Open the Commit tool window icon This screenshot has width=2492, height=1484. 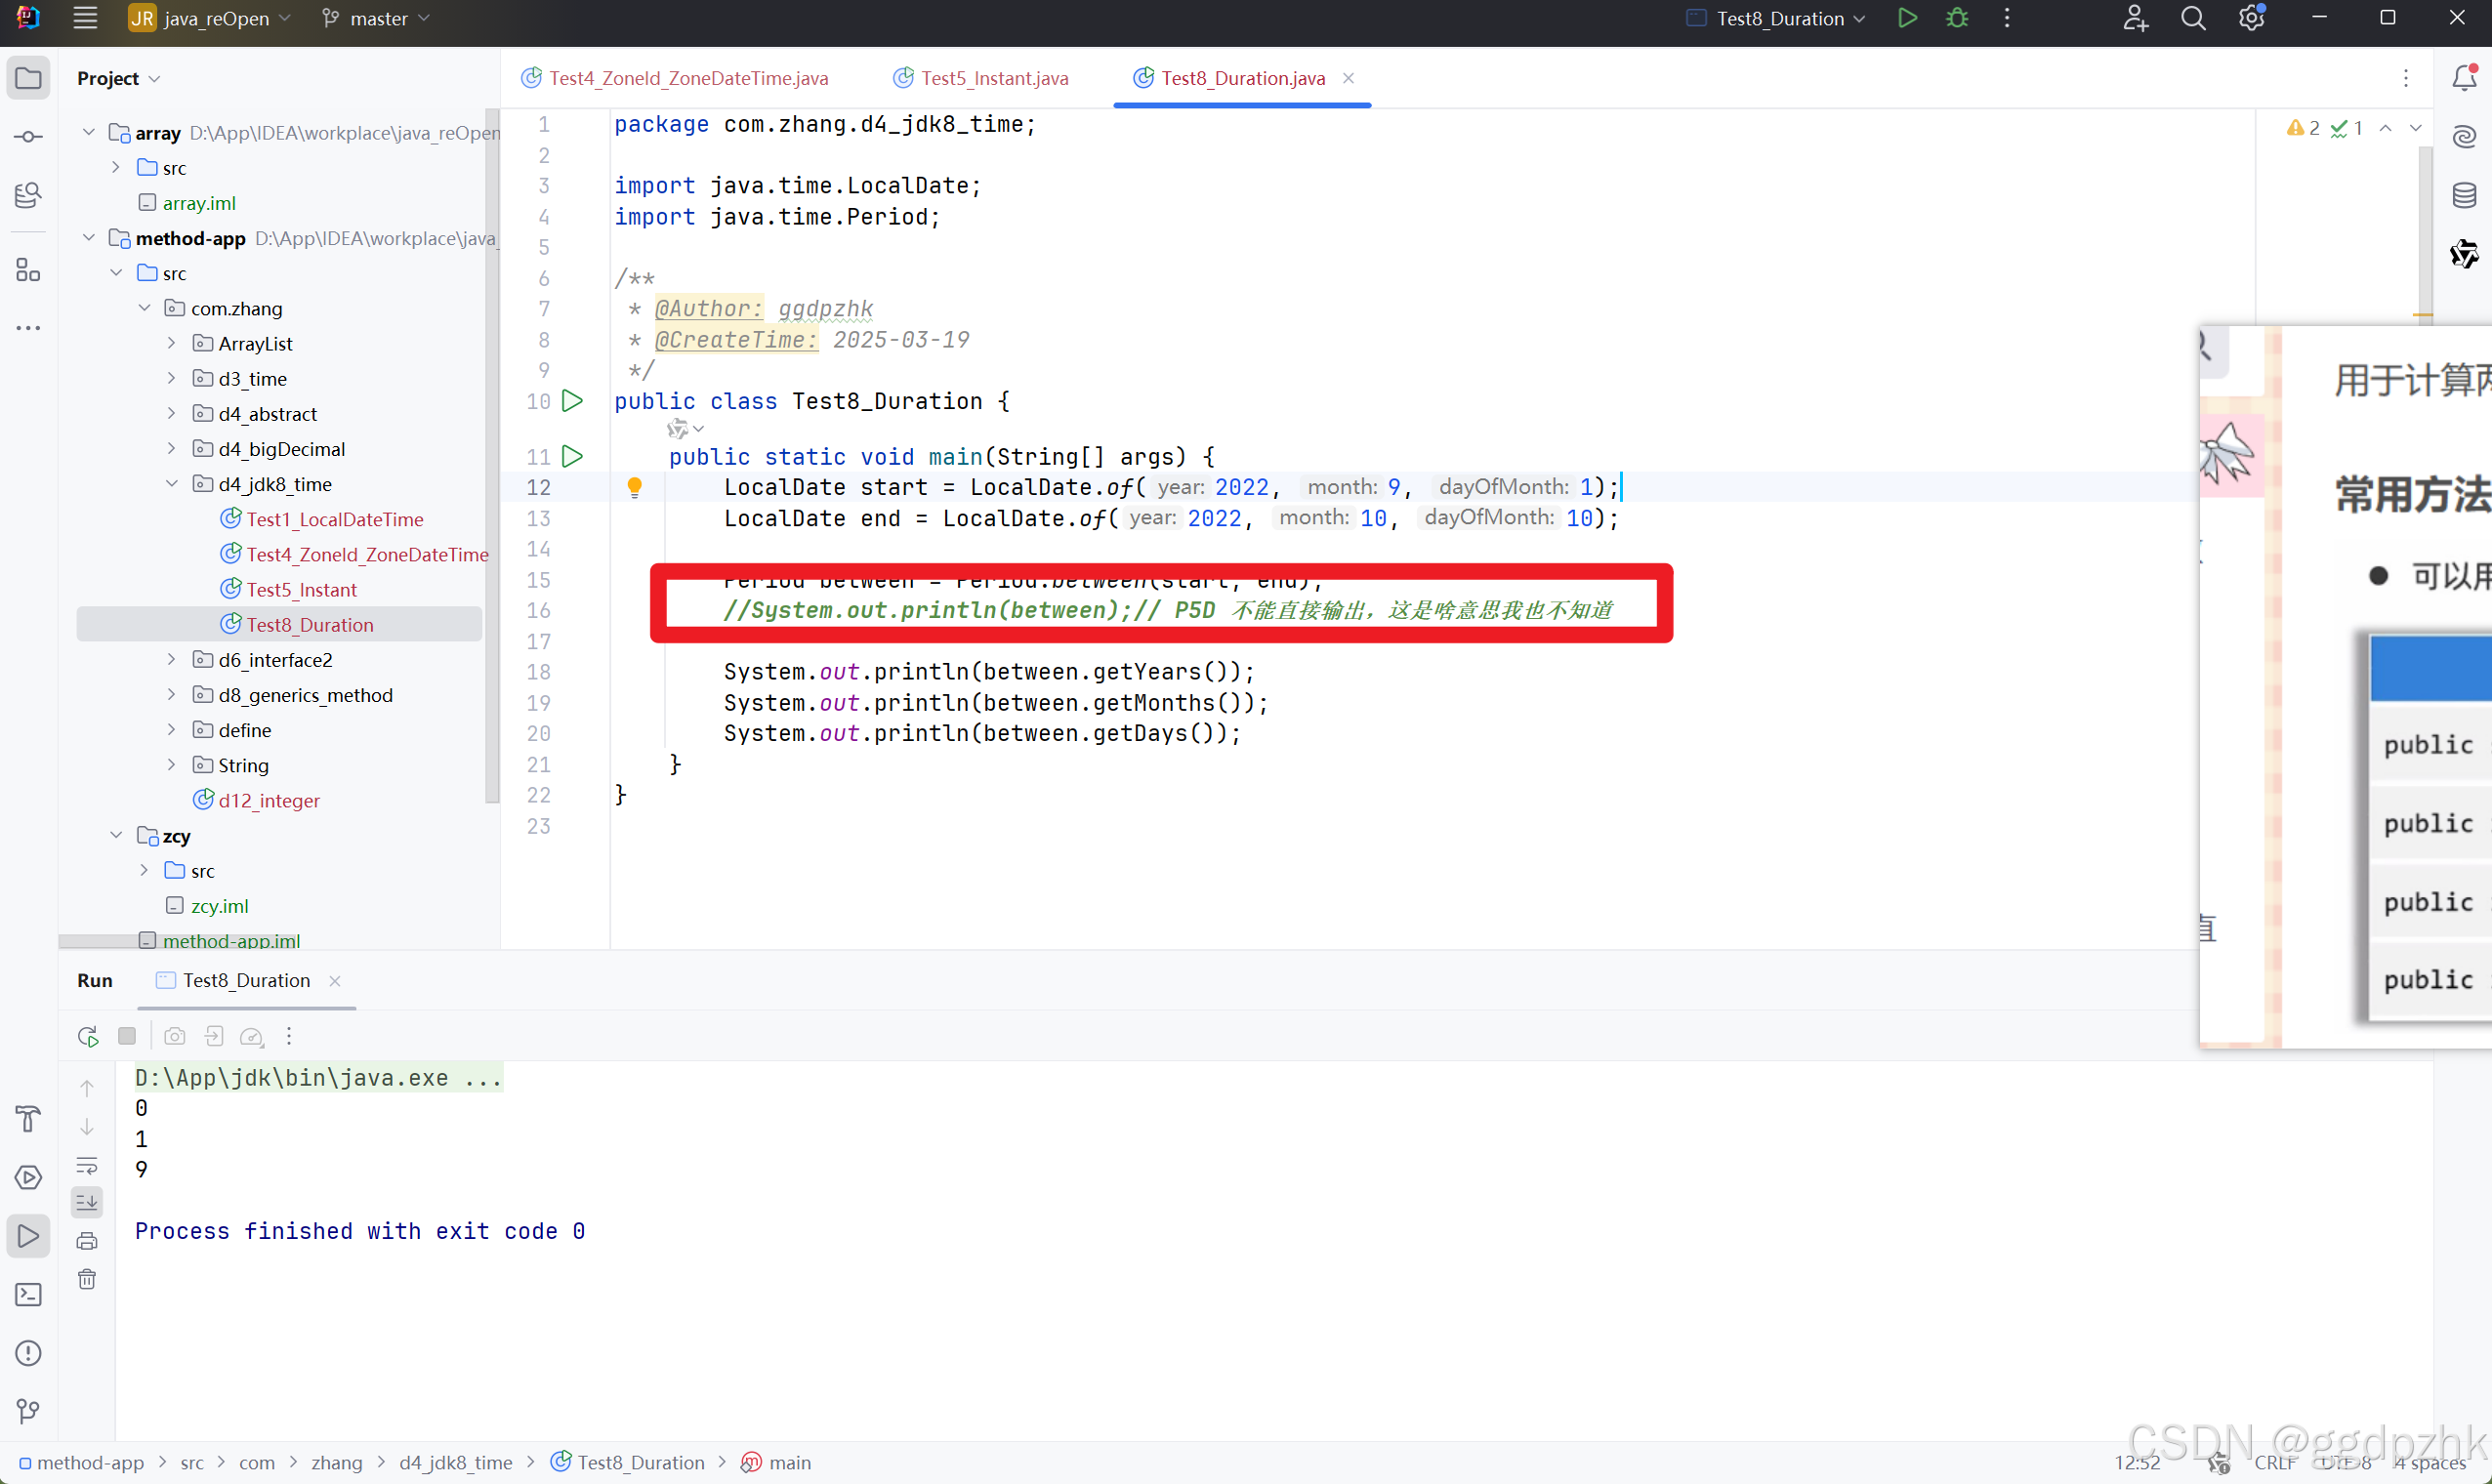coord(27,137)
